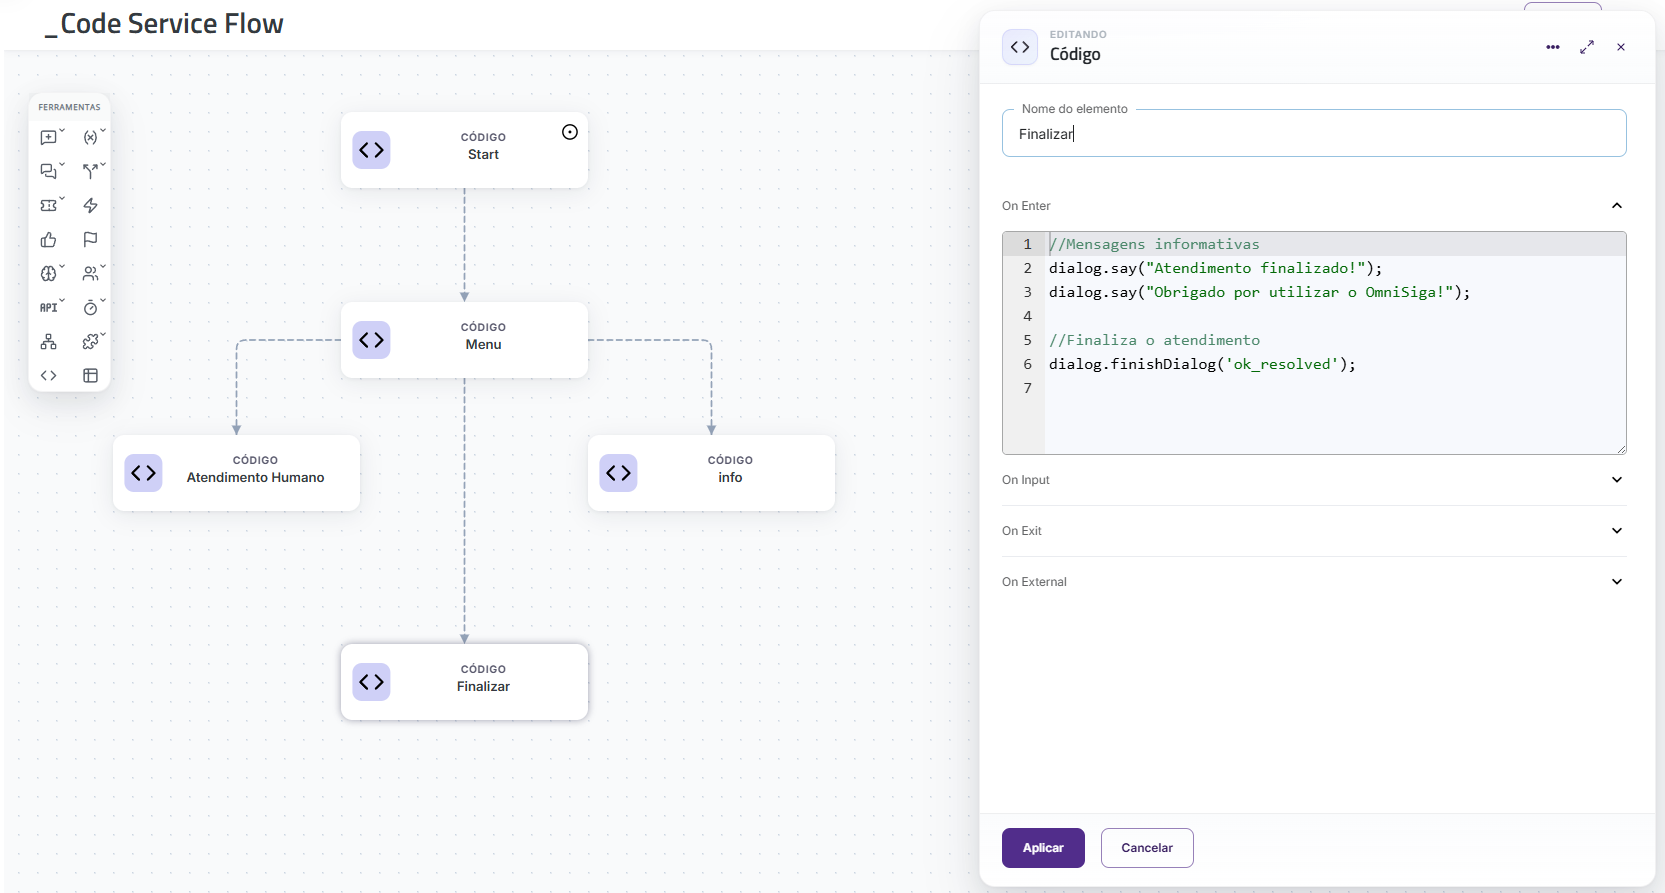Select the Start node label
Screen dimensions: 1665x893
pos(483,155)
